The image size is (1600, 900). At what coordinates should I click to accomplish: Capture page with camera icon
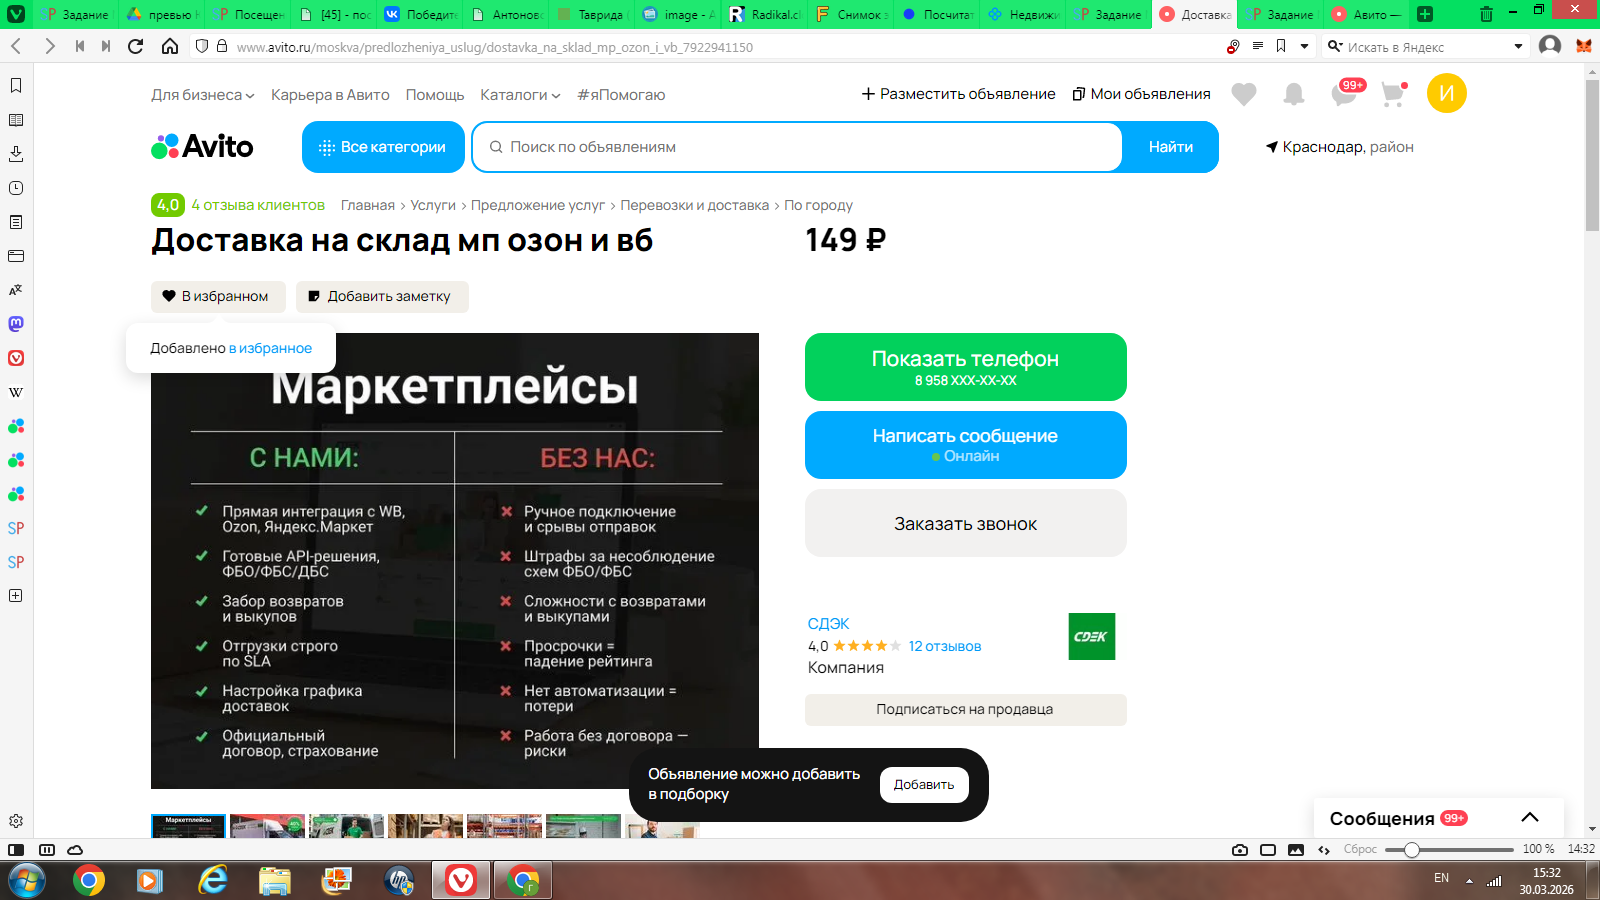1240,850
